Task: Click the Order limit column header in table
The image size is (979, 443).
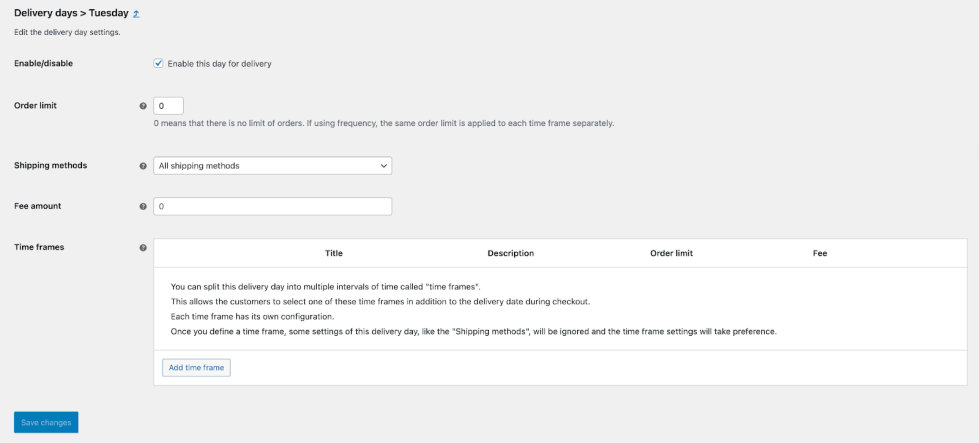Action: tap(671, 254)
